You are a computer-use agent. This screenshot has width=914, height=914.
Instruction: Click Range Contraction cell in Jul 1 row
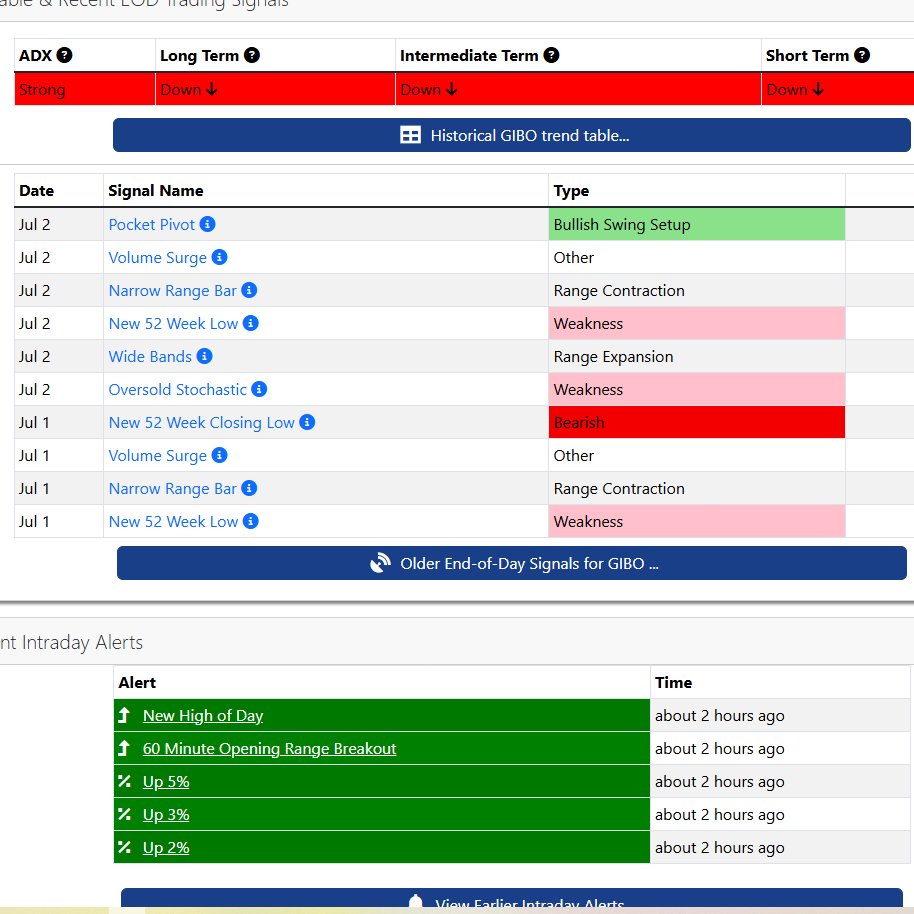tap(697, 488)
